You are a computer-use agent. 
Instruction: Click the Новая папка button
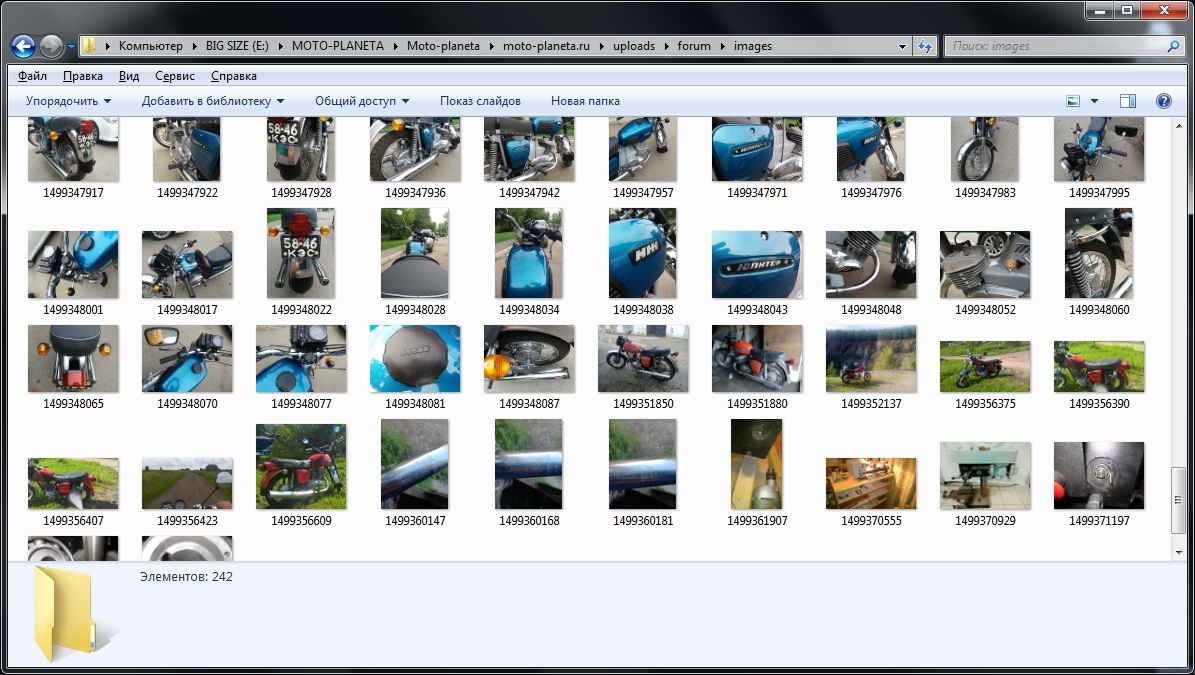pyautogui.click(x=585, y=101)
